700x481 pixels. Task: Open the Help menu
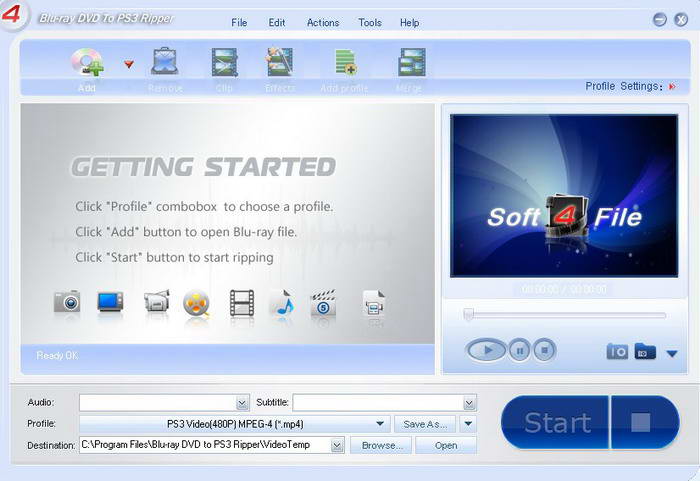409,22
